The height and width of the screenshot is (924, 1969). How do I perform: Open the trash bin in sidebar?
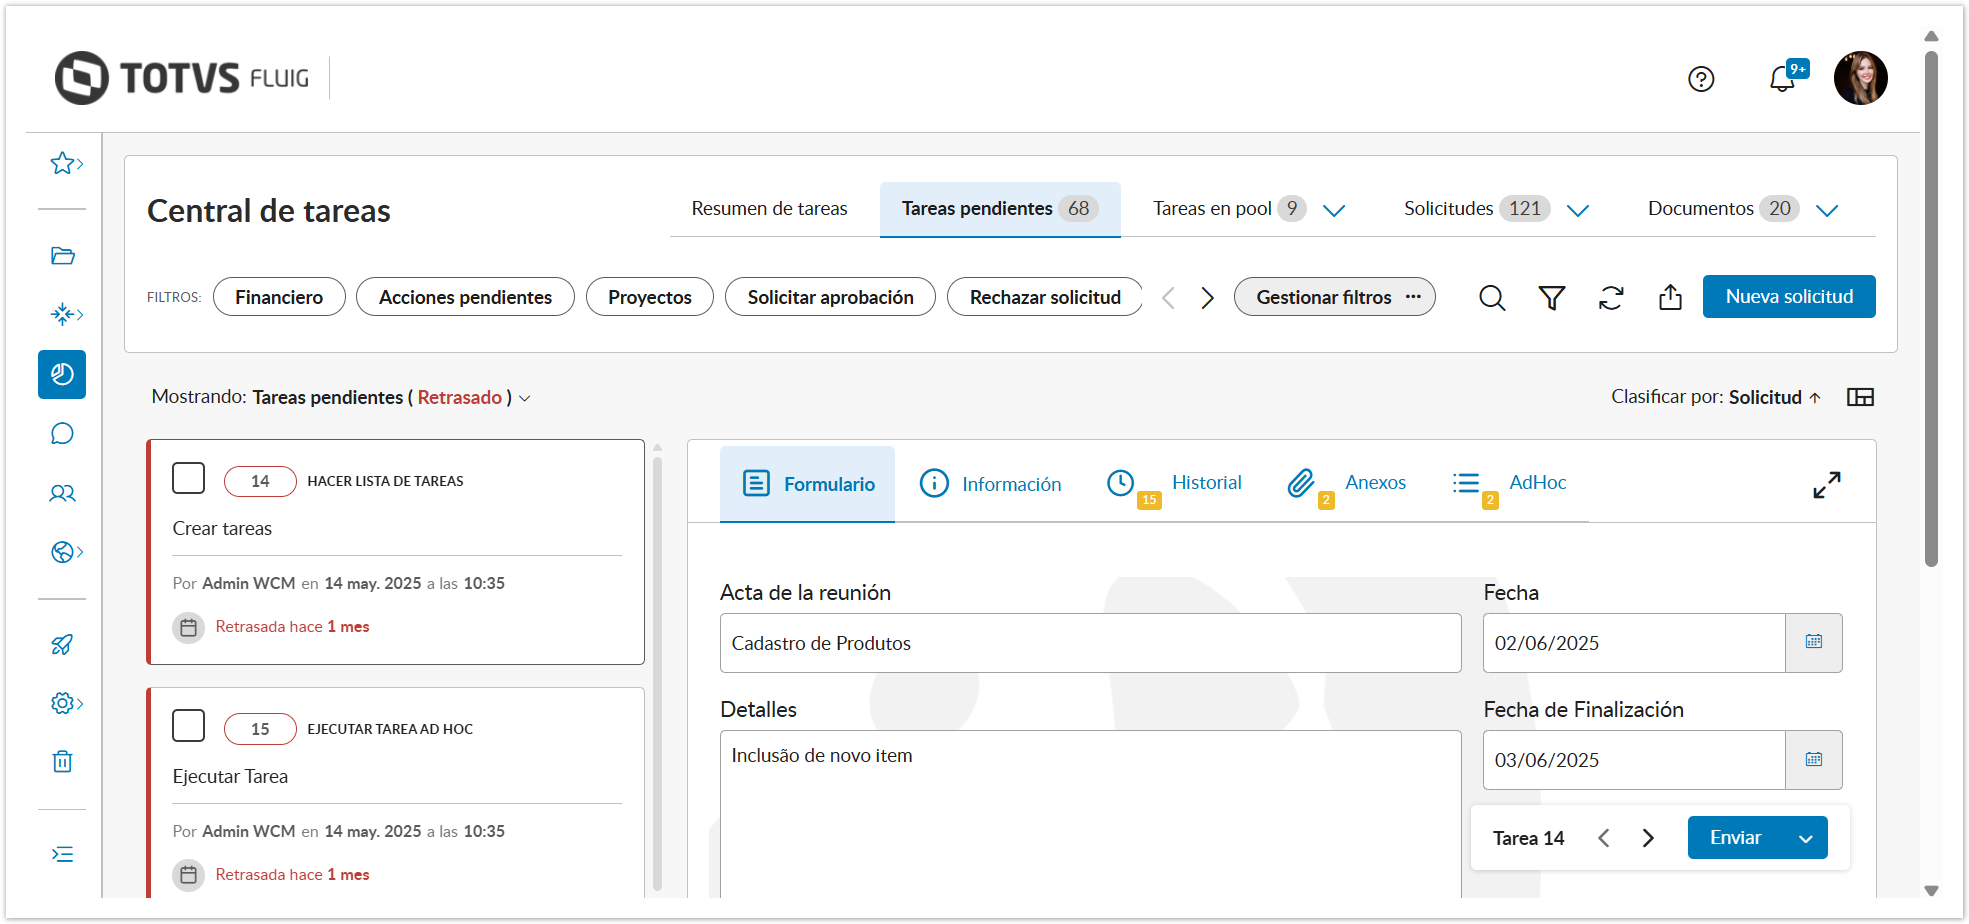point(62,762)
